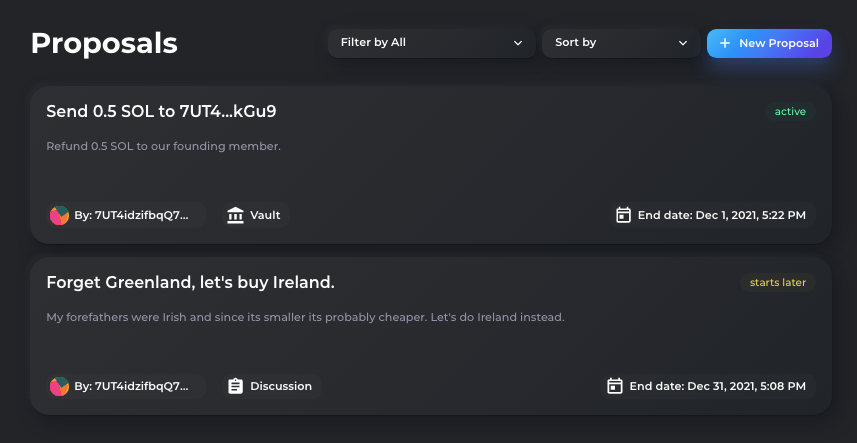
Task: Click the starts later status badge
Action: coord(778,282)
